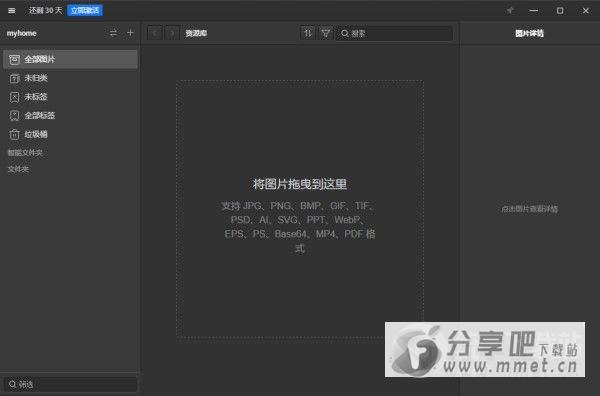Screen dimensions: 600x396
Task: Click the drop zone to import images
Action: point(300,209)
